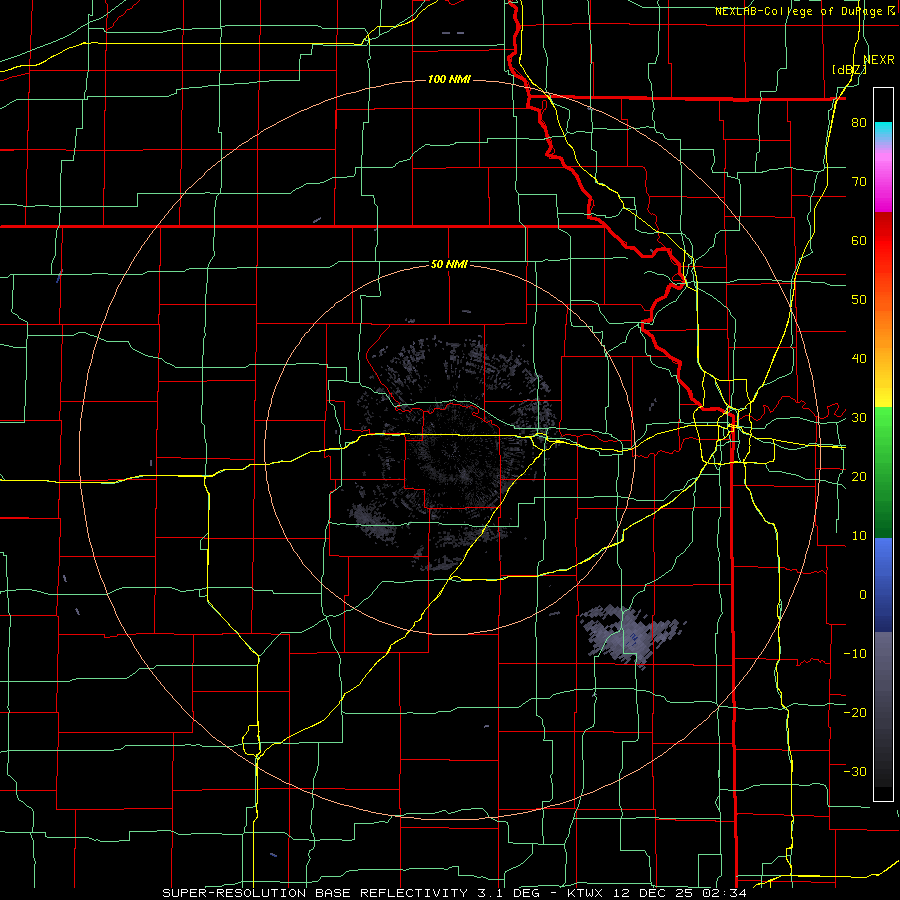Click the -30 dBZ scale value
The width and height of the screenshot is (900, 900).
[x=855, y=771]
